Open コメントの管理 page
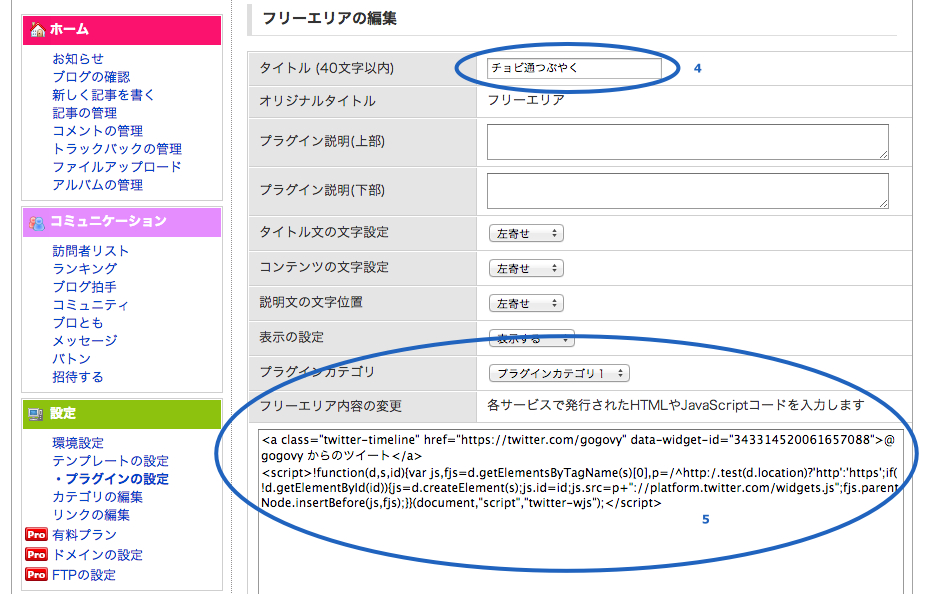 tap(97, 131)
